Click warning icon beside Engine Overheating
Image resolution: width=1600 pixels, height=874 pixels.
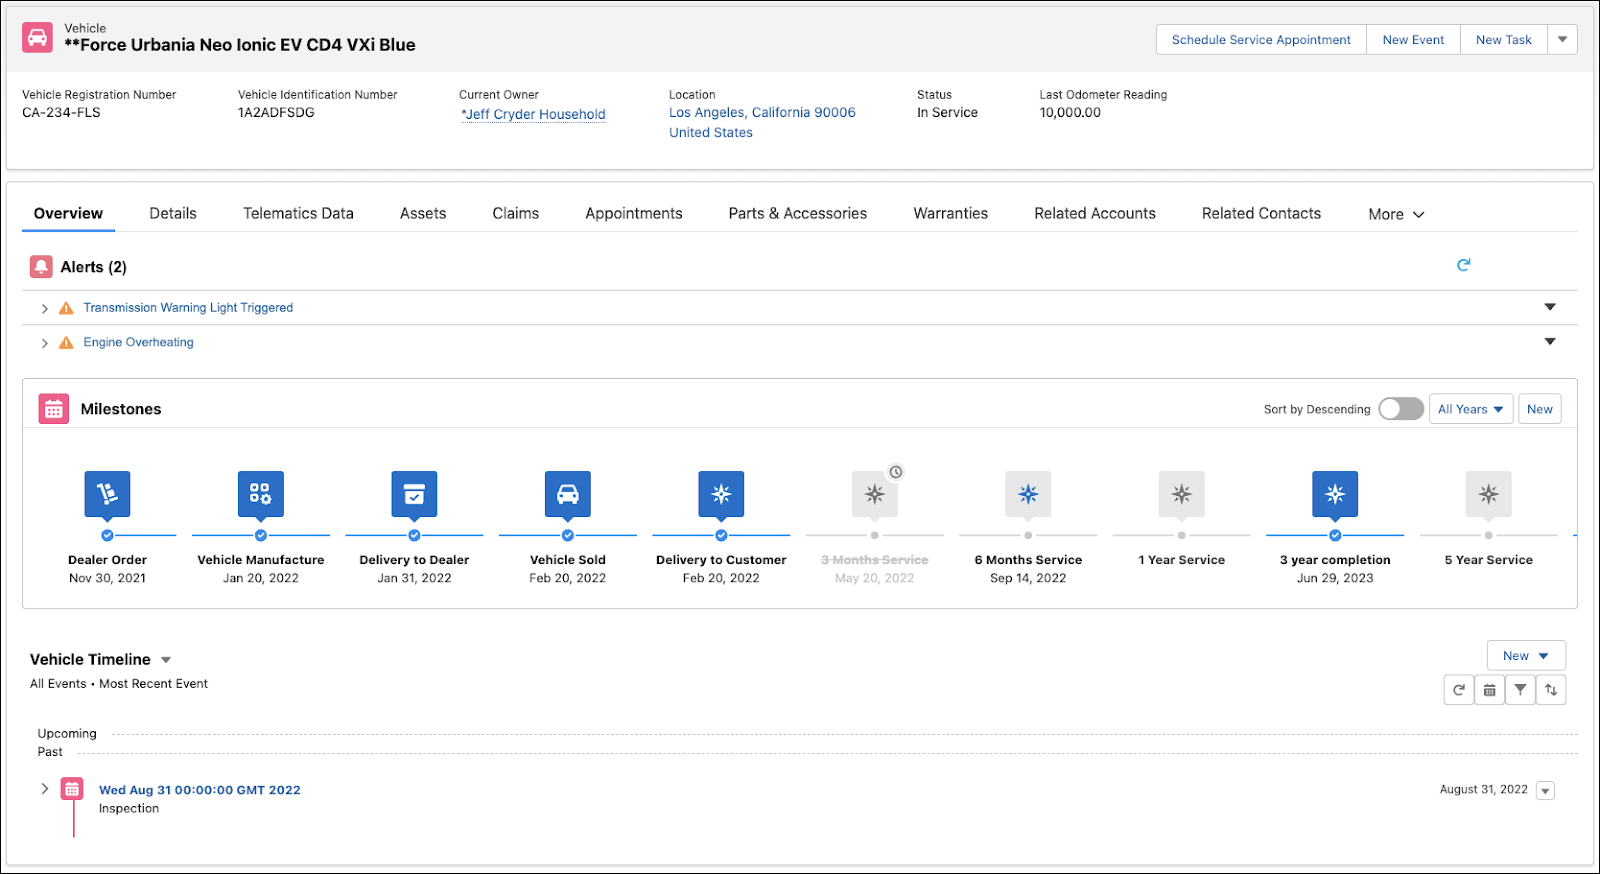(x=66, y=343)
